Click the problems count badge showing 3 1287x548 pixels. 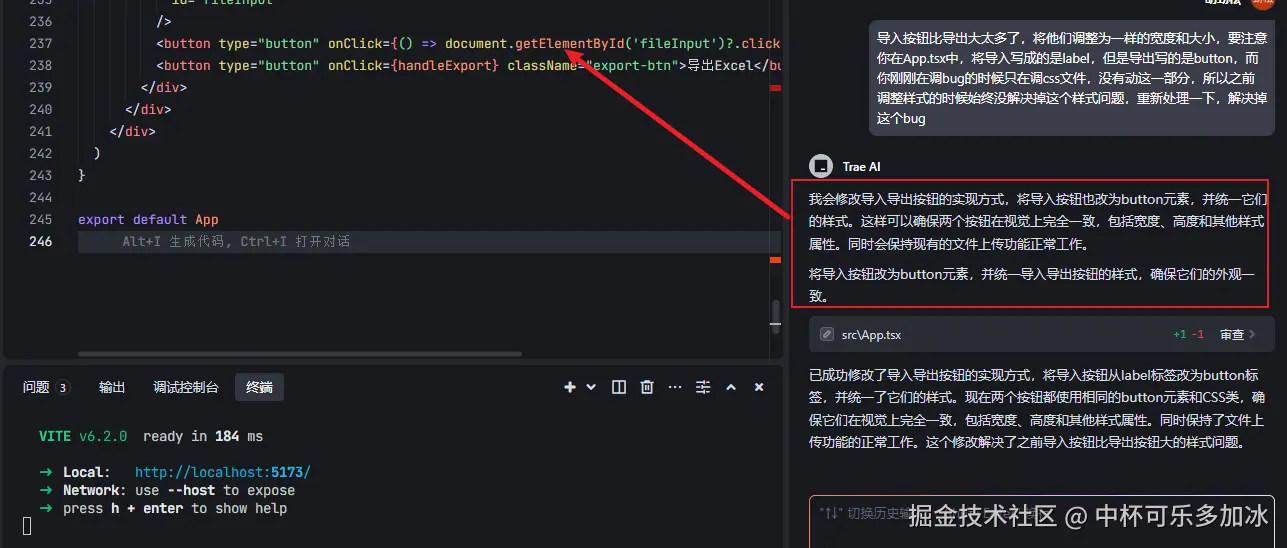(62, 387)
